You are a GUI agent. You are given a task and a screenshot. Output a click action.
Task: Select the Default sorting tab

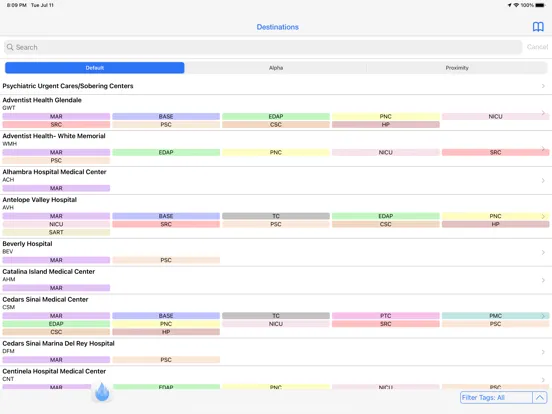coord(95,68)
